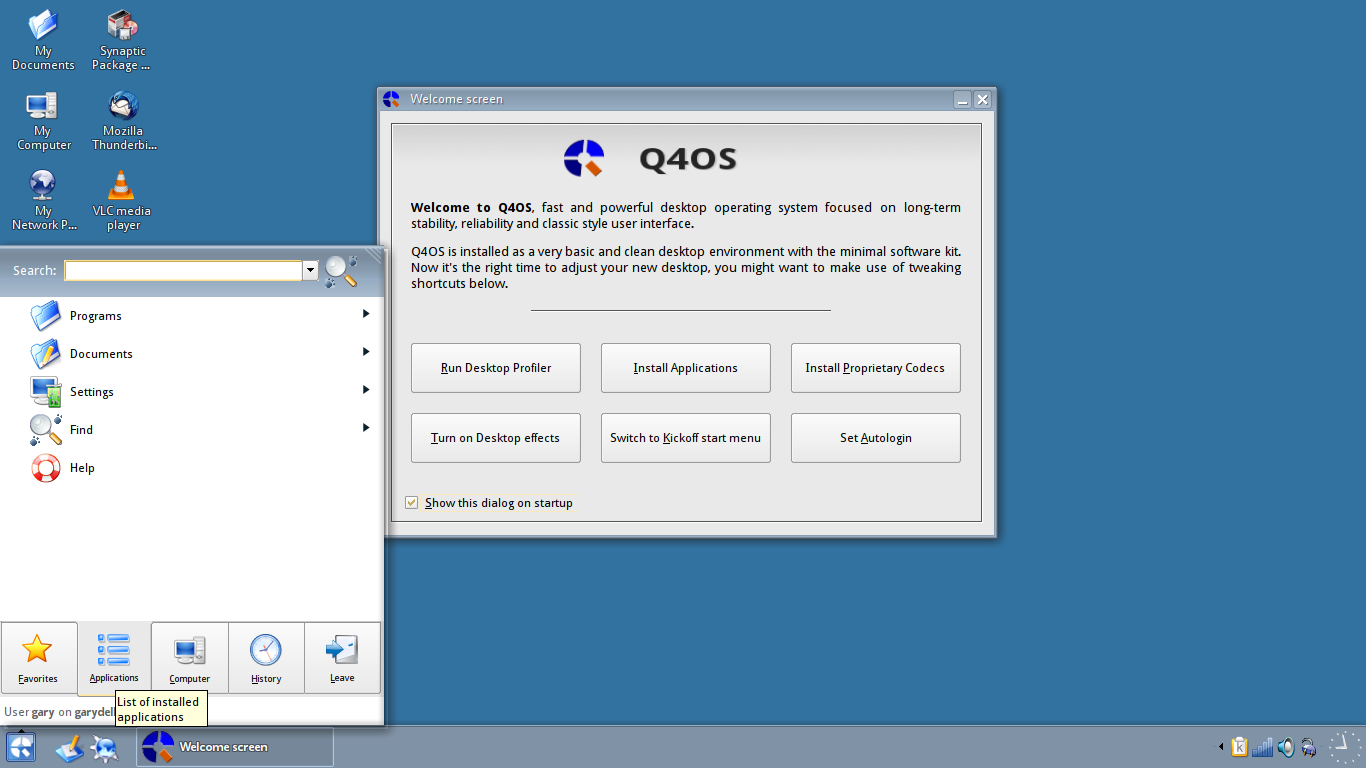Toggle Show this dialog on startup checkbox
The image size is (1366, 768).
(x=411, y=503)
